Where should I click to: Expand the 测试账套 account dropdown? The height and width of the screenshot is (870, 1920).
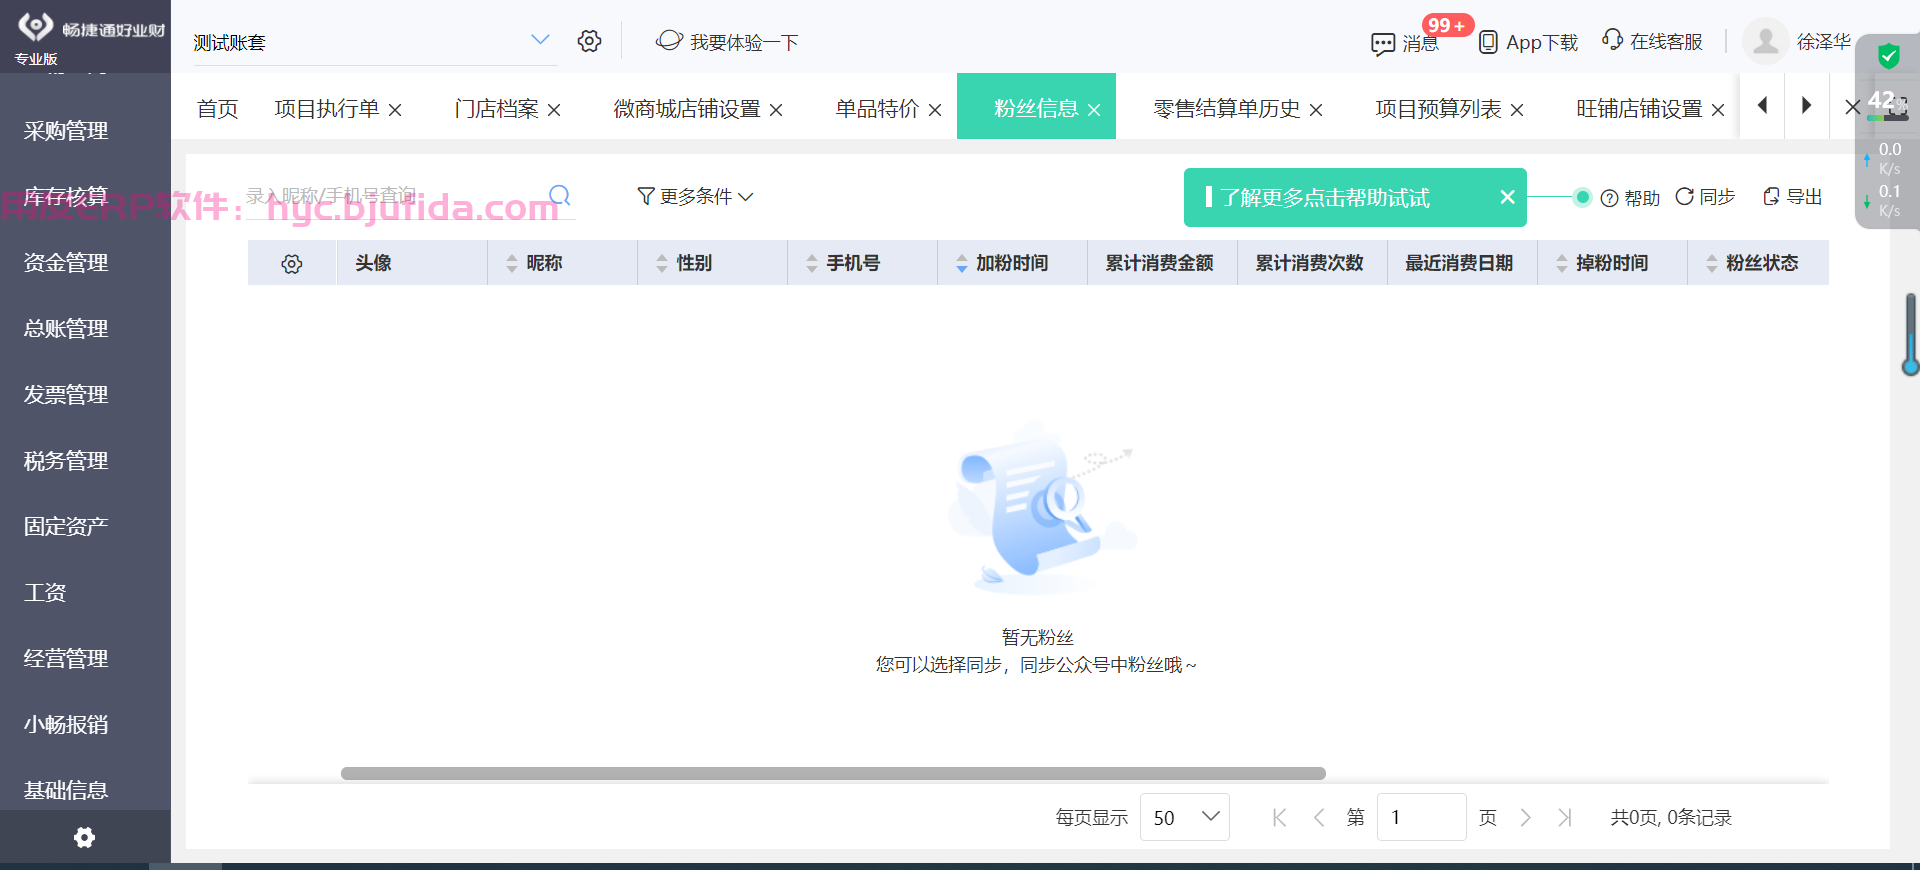[540, 40]
